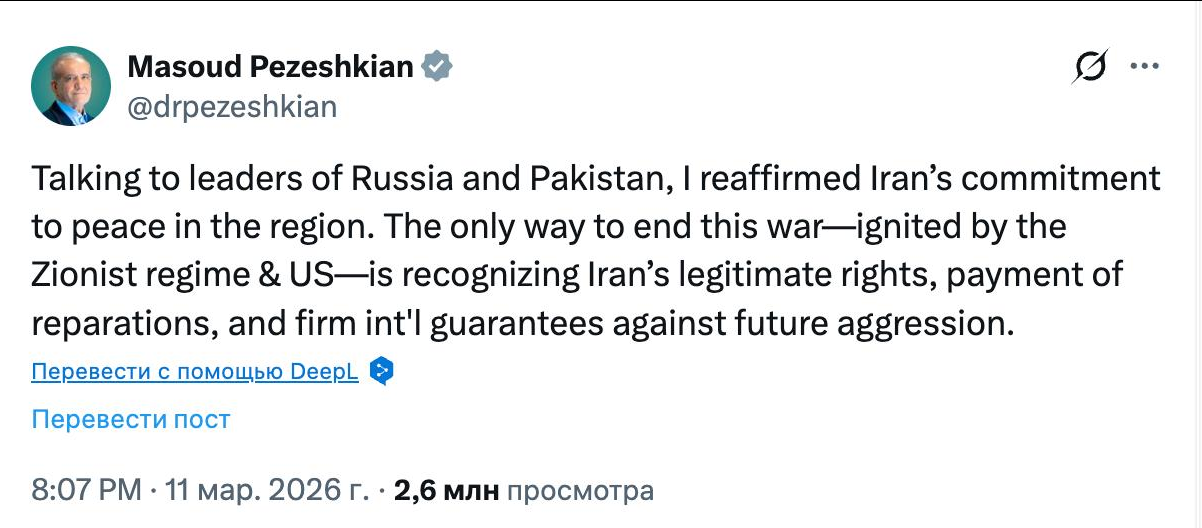Click the DeepL logo icon

(381, 372)
